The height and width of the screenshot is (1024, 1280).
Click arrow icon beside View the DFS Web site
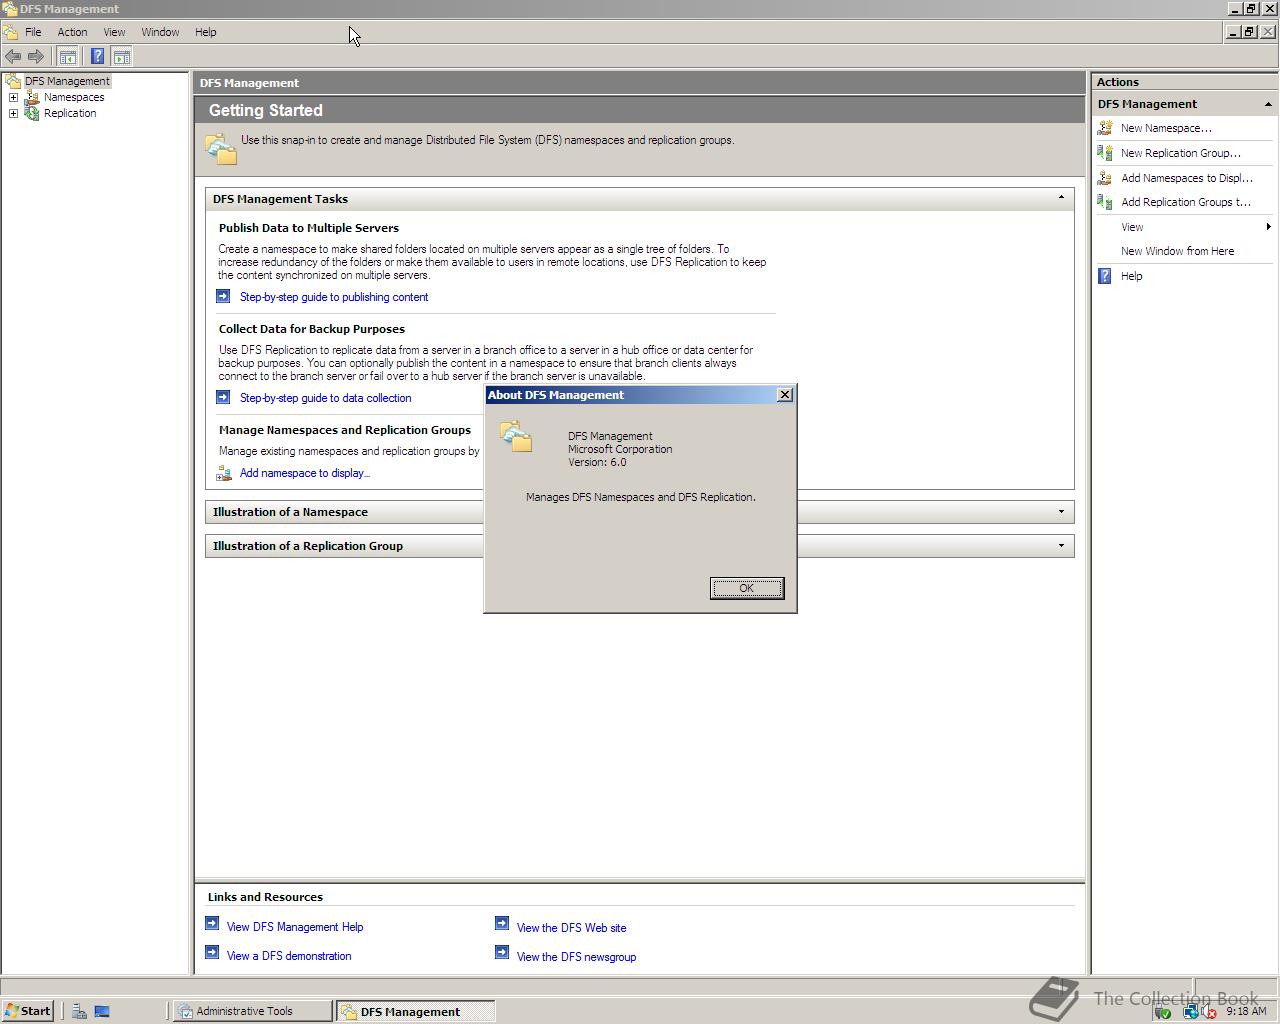(x=502, y=923)
